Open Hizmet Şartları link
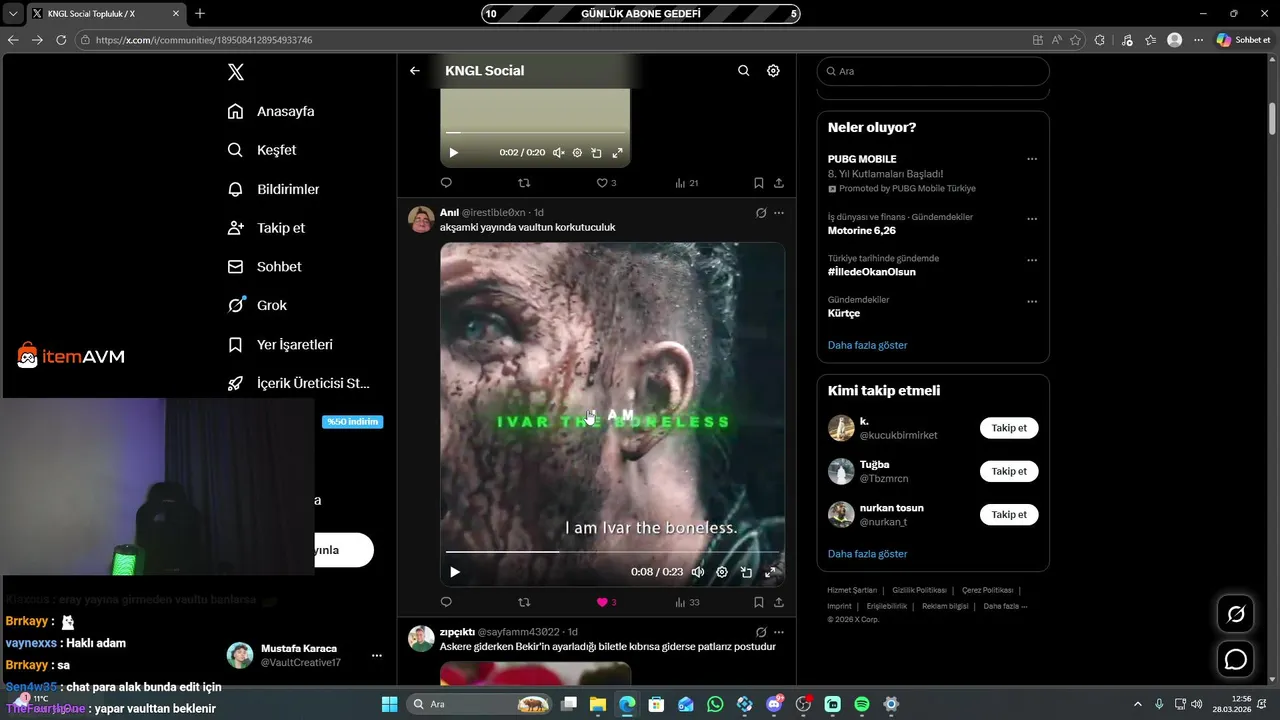This screenshot has height=720, width=1280. coord(852,590)
